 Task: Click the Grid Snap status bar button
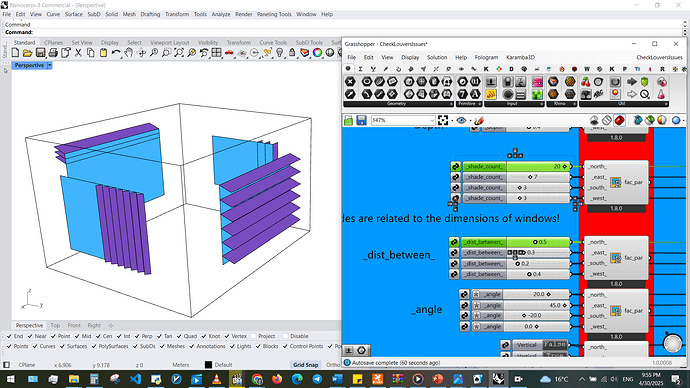click(x=305, y=365)
